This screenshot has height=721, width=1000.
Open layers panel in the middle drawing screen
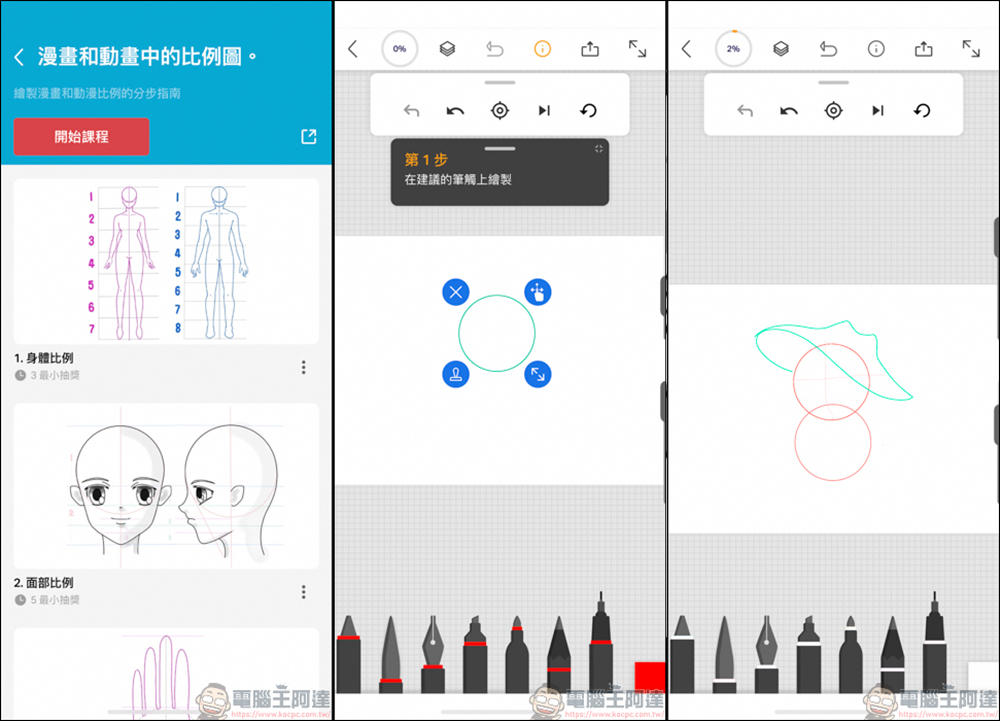point(447,48)
